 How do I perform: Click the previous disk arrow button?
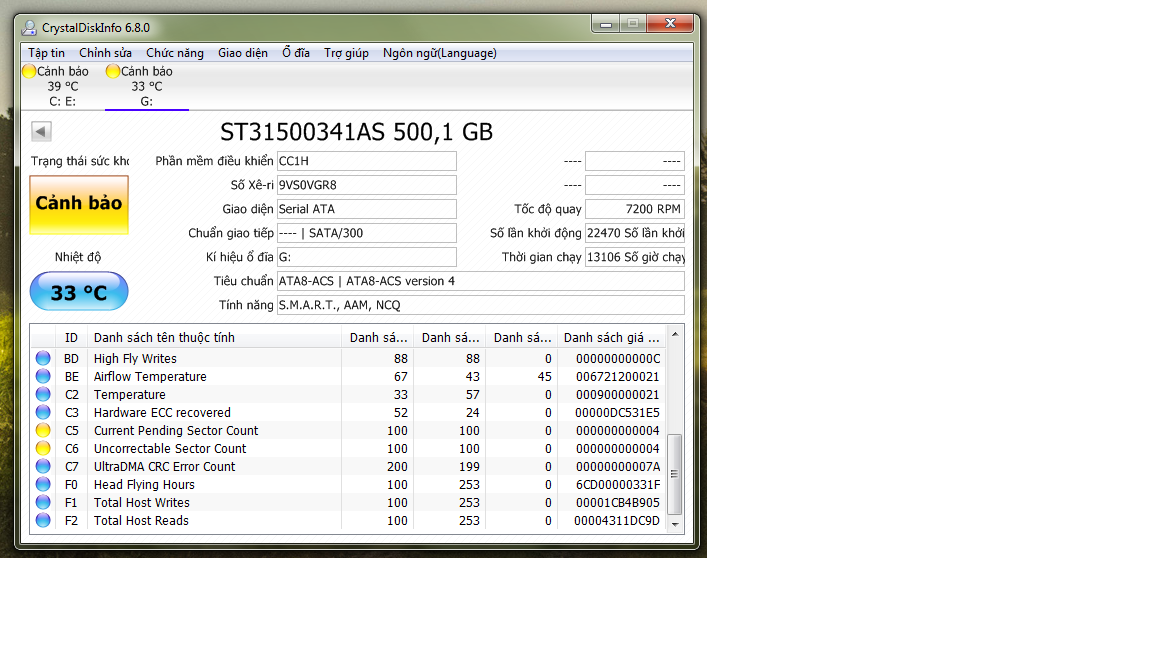[x=41, y=131]
